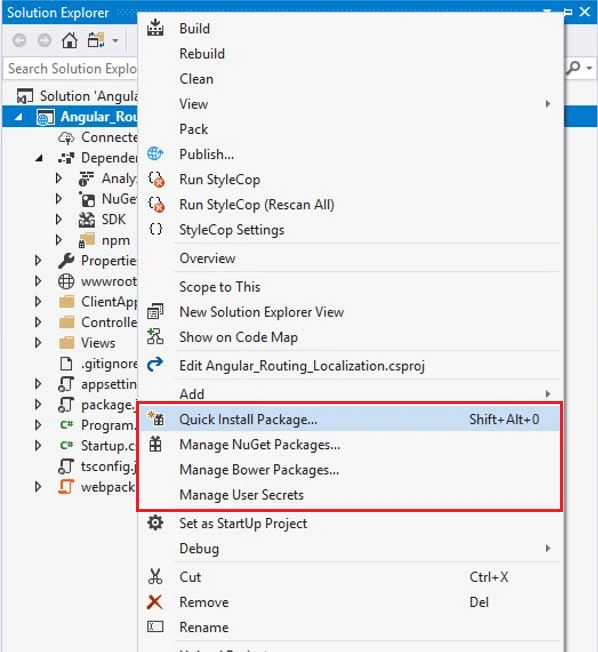Screen dimensions: 598x652
Task: Expand the ClientApp folder
Action: tap(38, 301)
